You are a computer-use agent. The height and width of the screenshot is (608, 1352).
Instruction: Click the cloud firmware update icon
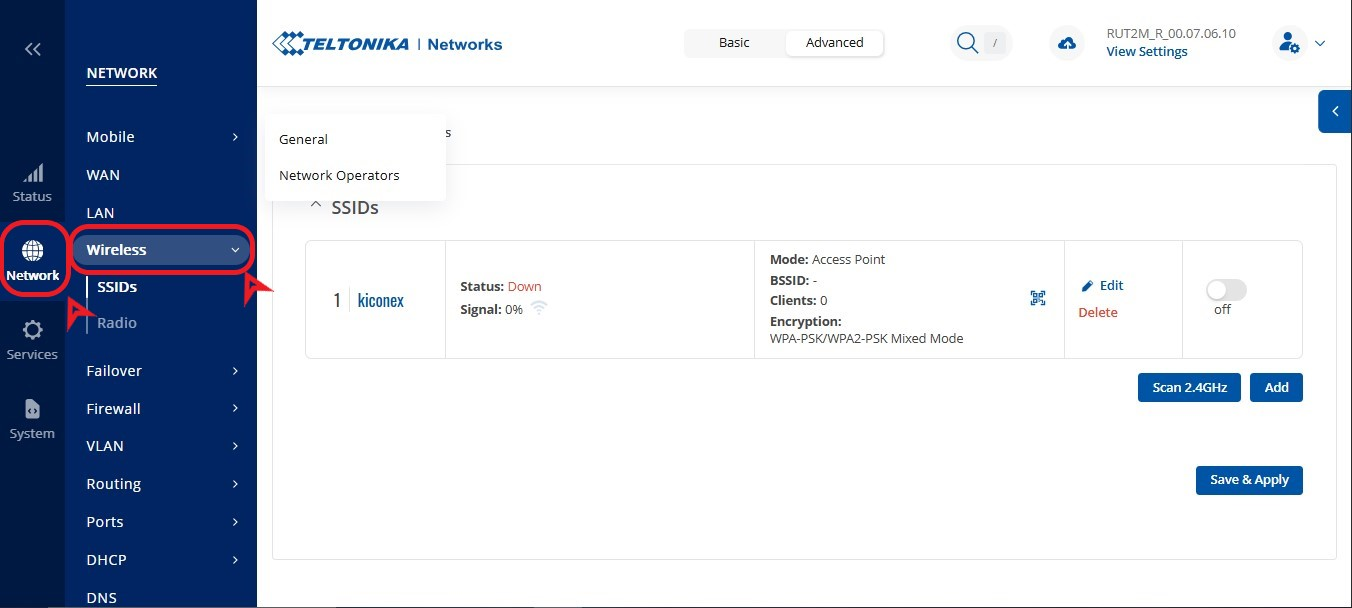click(1067, 43)
